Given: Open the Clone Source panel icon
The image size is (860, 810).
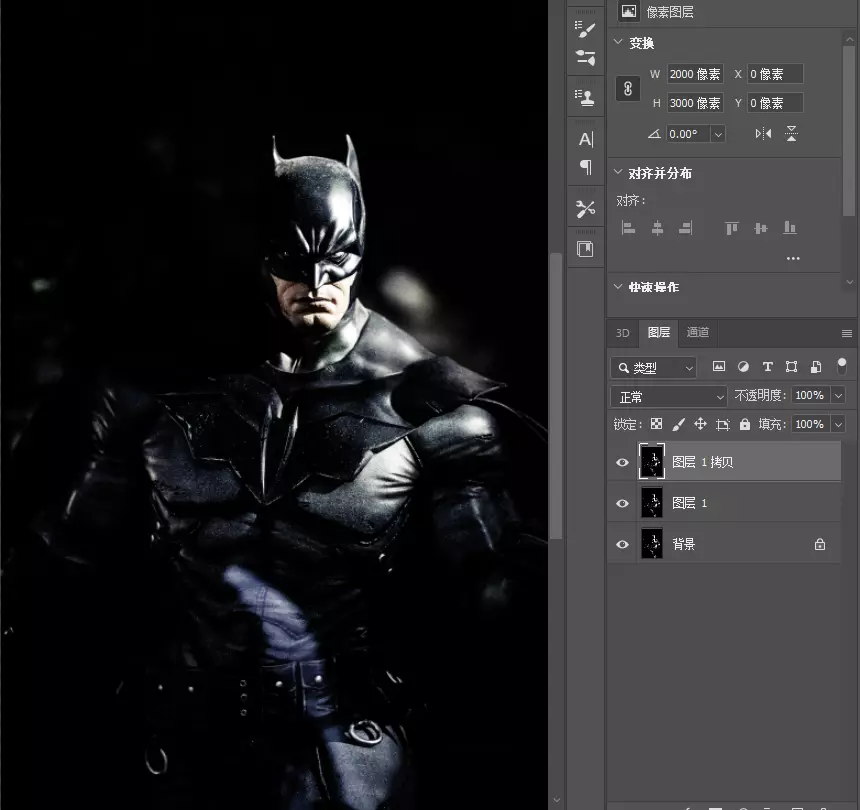Looking at the screenshot, I should tap(585, 98).
